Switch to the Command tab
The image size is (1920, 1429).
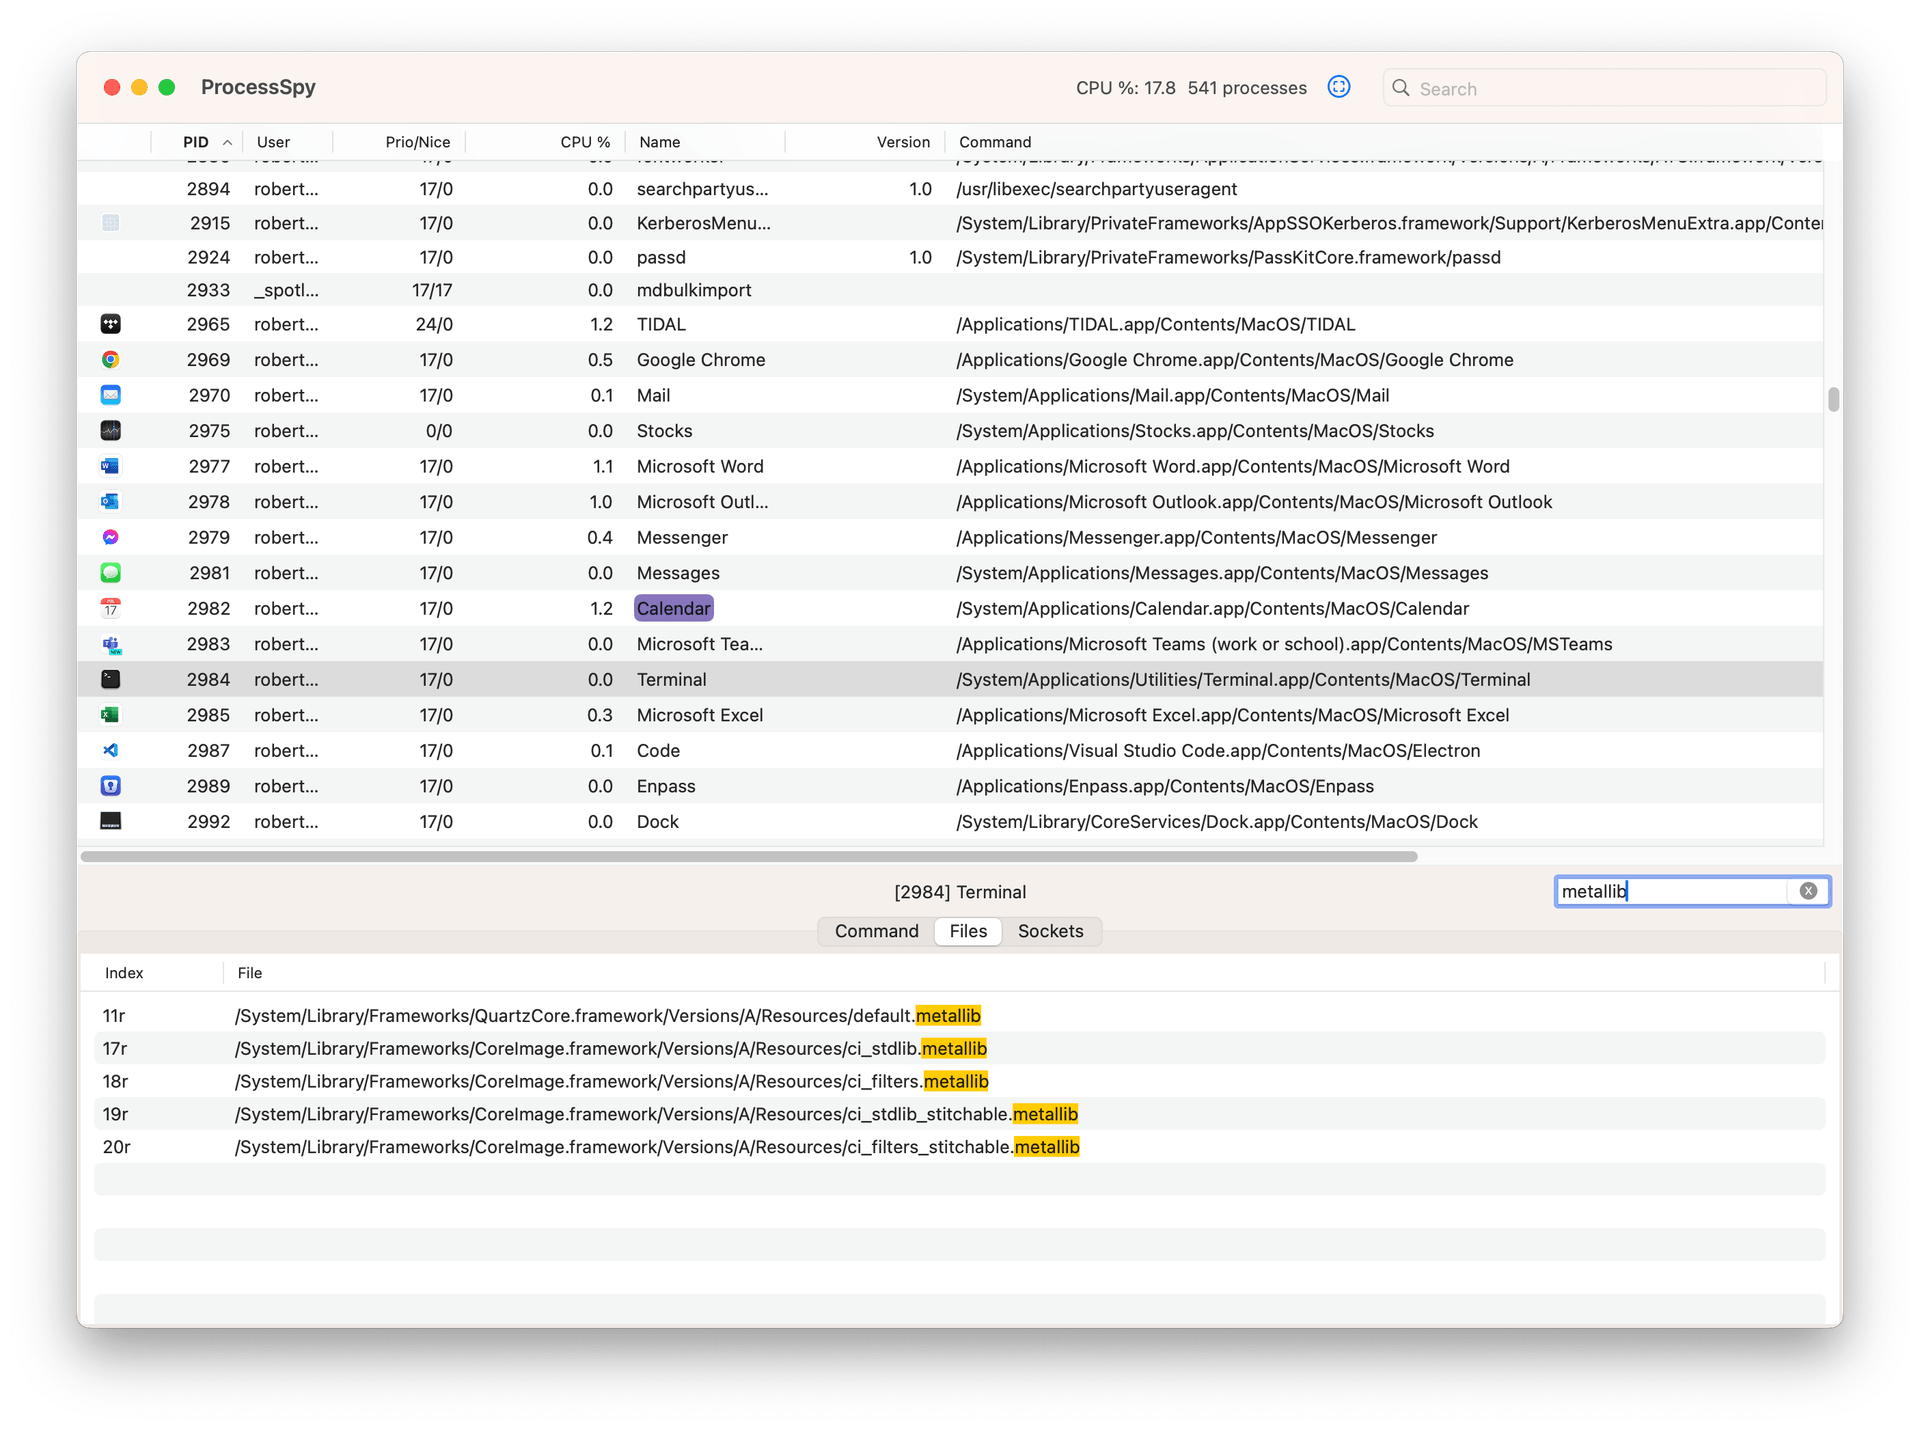click(x=876, y=931)
